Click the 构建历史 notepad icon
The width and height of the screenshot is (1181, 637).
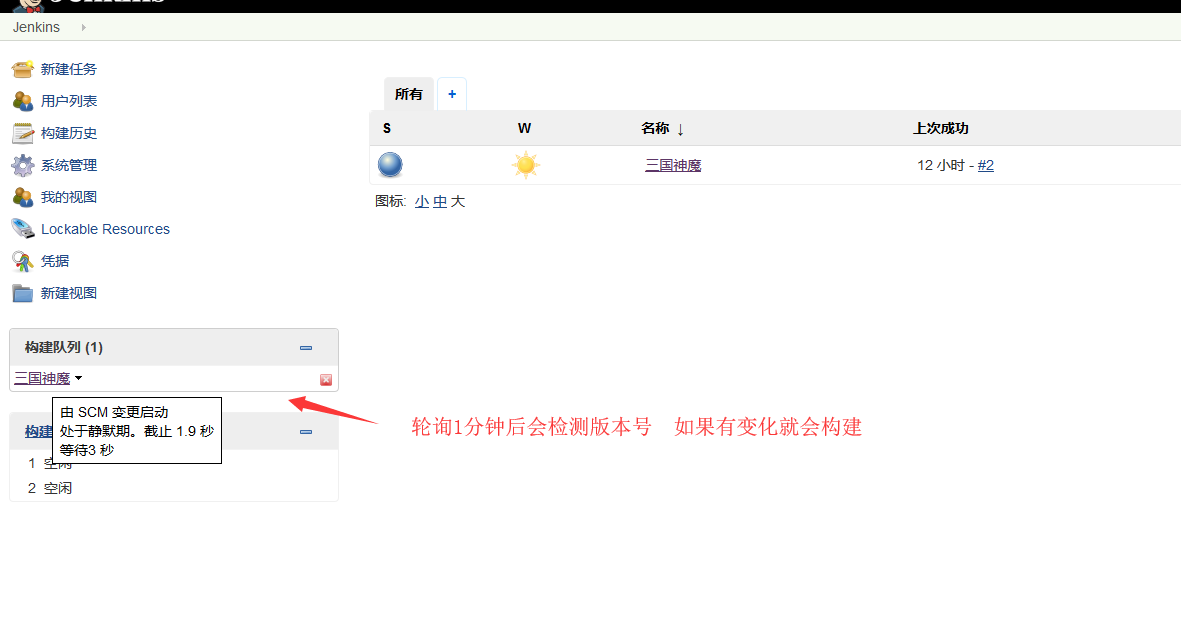(x=22, y=133)
